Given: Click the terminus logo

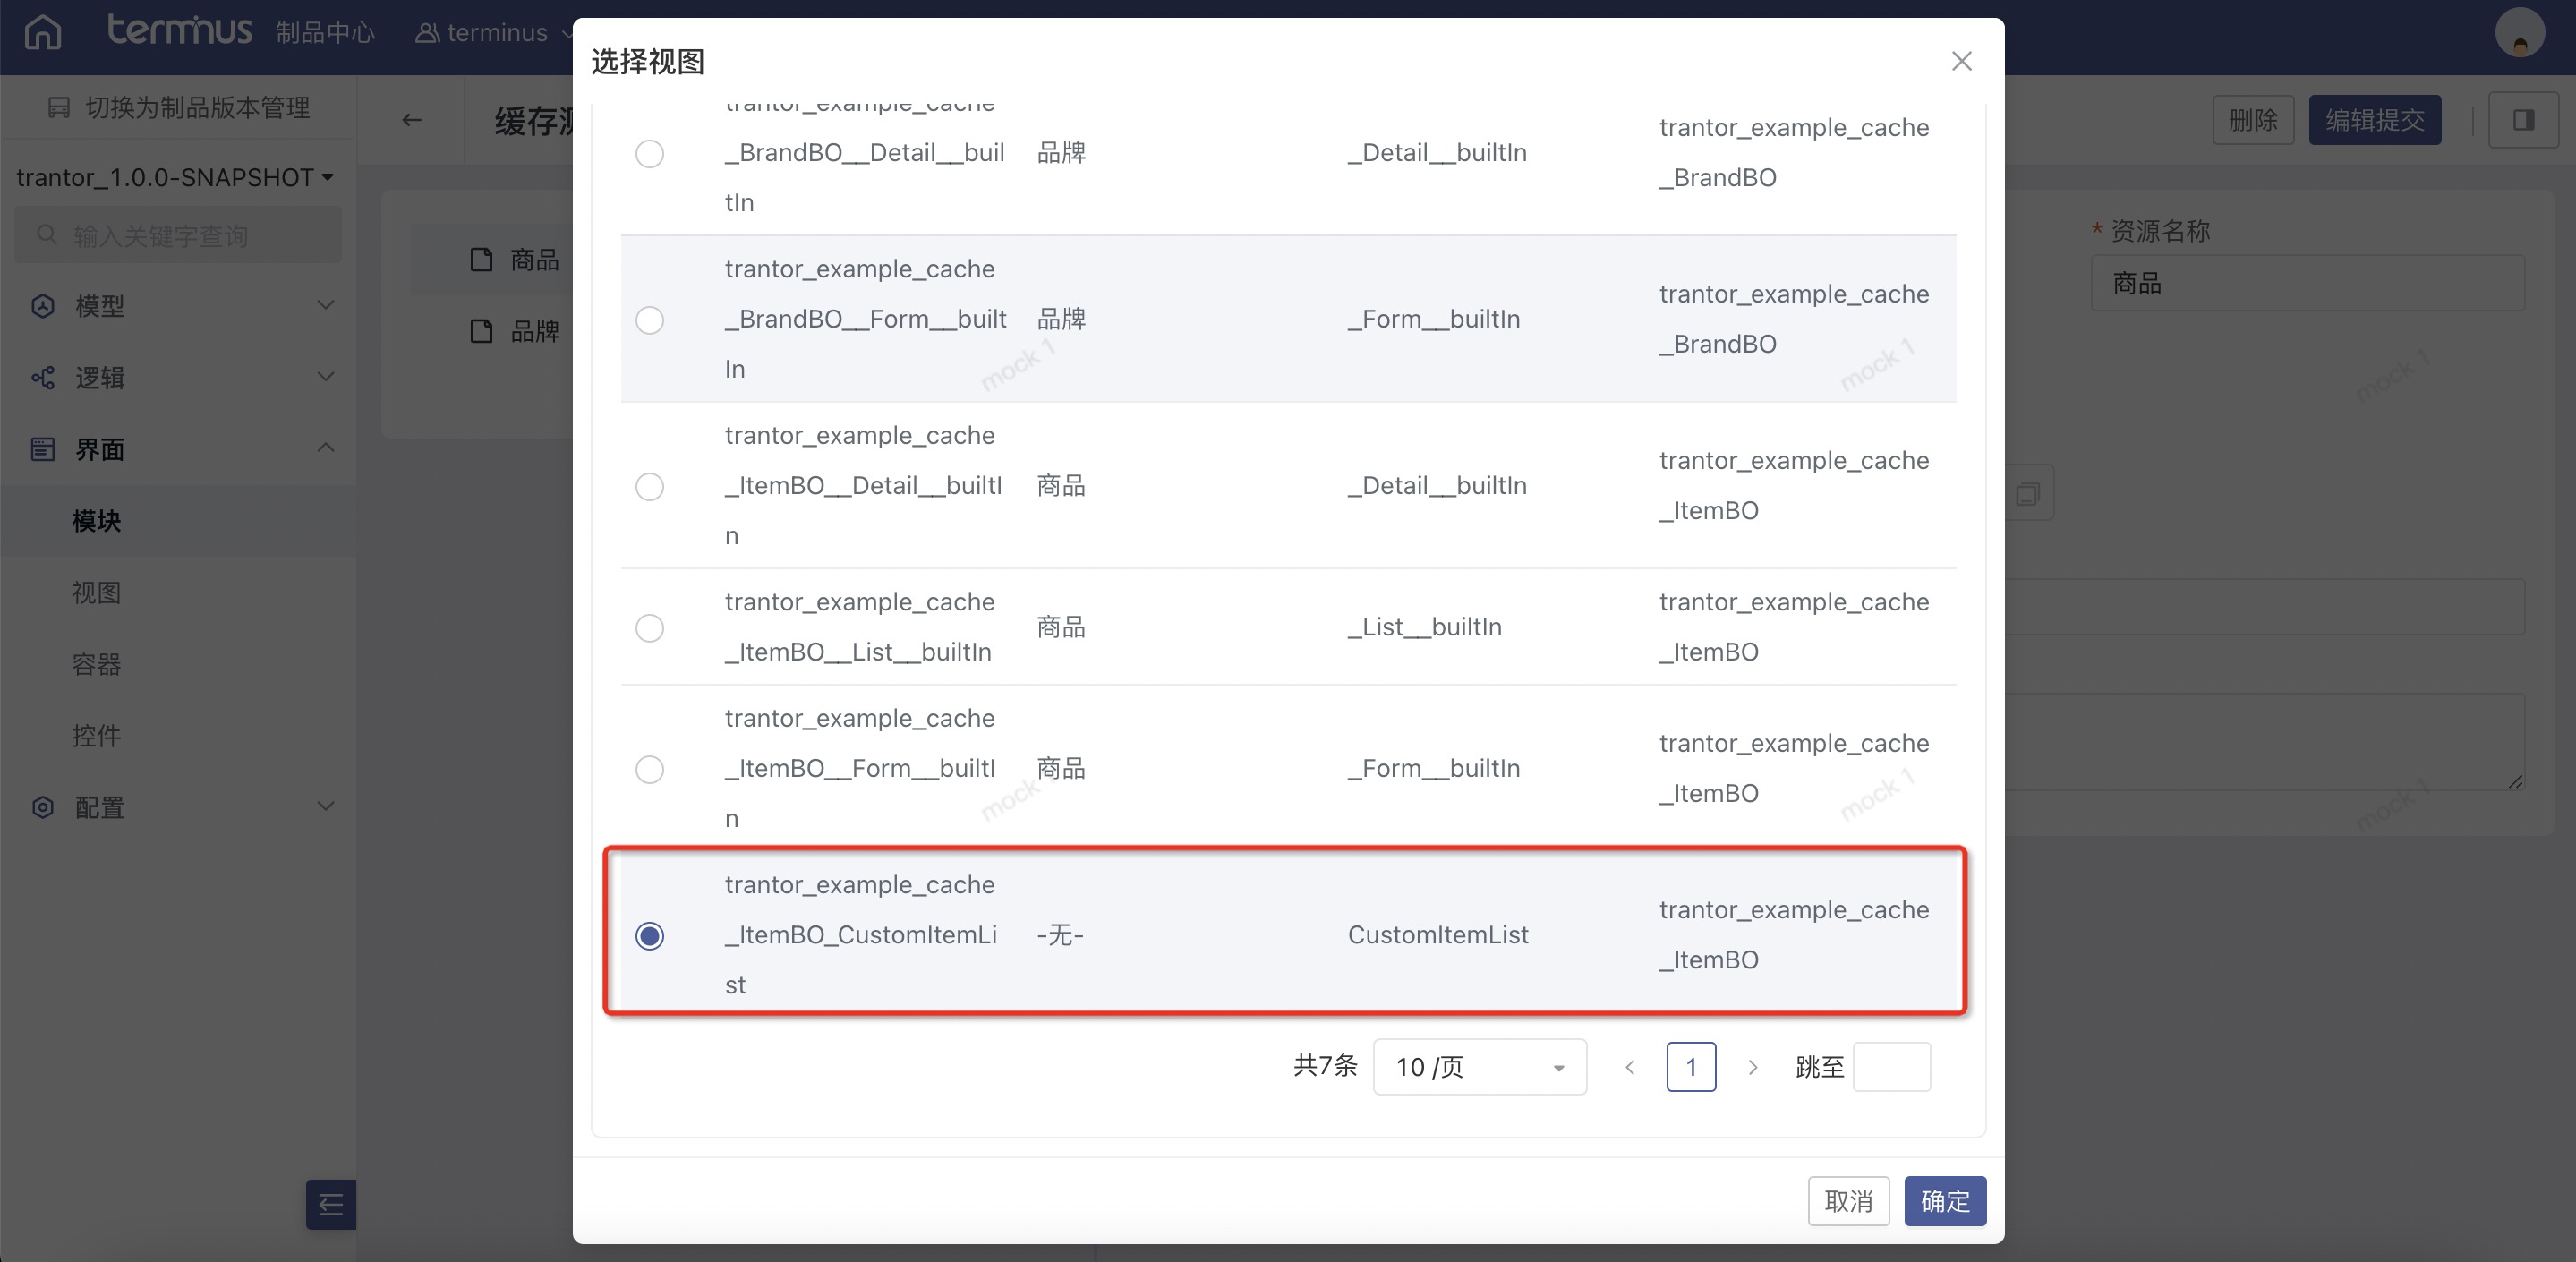Looking at the screenshot, I should coord(179,30).
